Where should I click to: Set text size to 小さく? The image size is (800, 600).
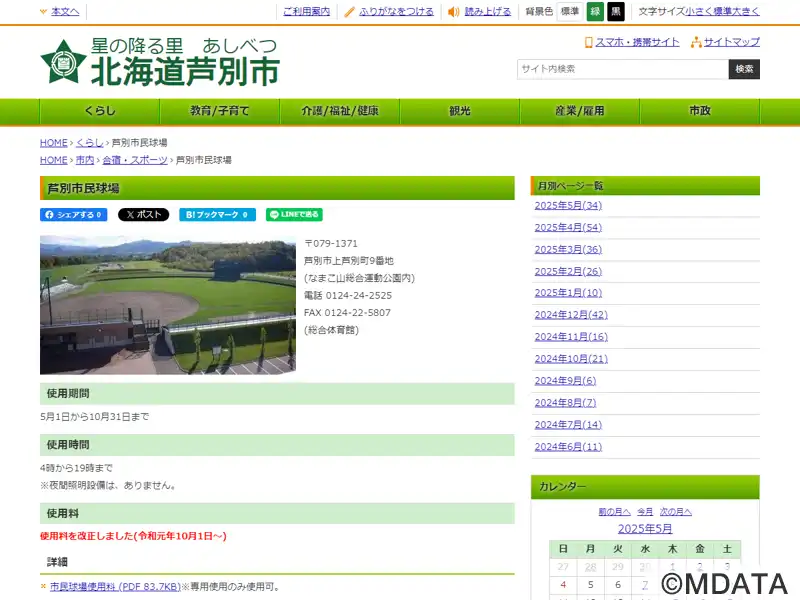[699, 11]
